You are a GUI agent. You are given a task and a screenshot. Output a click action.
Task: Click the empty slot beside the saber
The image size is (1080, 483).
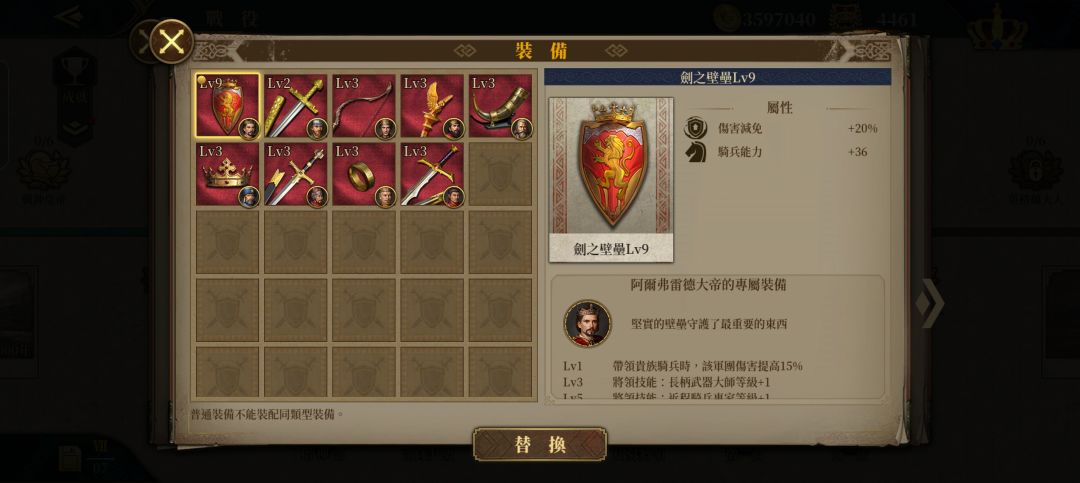pyautogui.click(x=500, y=174)
